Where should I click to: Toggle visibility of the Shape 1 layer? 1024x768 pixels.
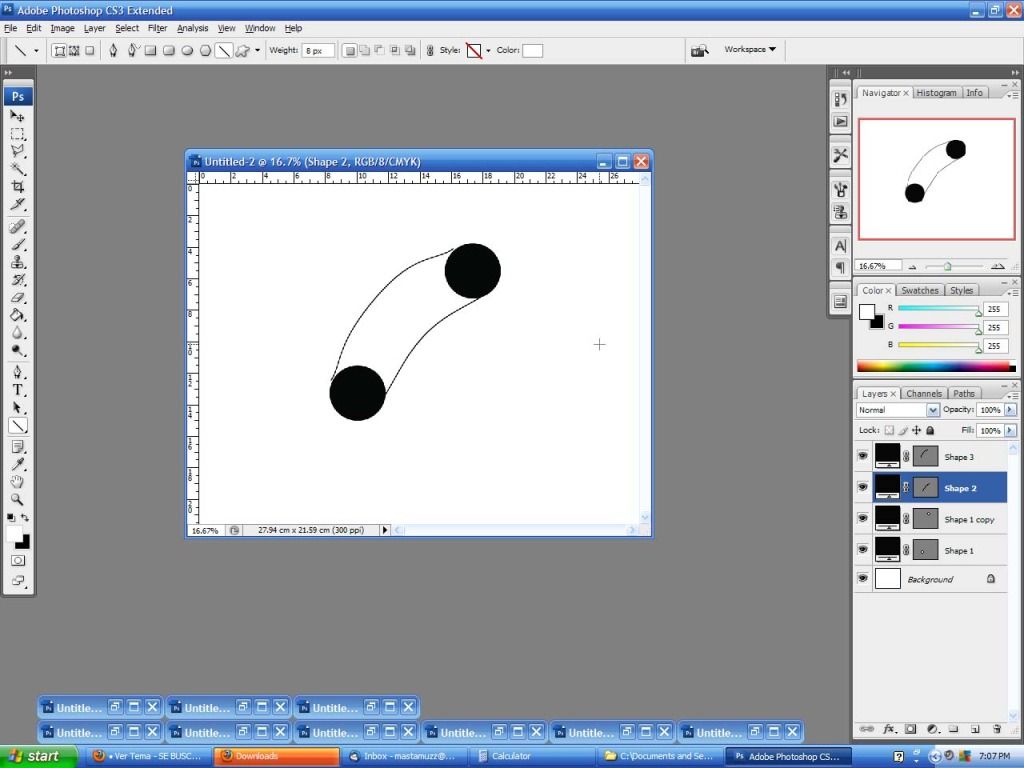863,550
